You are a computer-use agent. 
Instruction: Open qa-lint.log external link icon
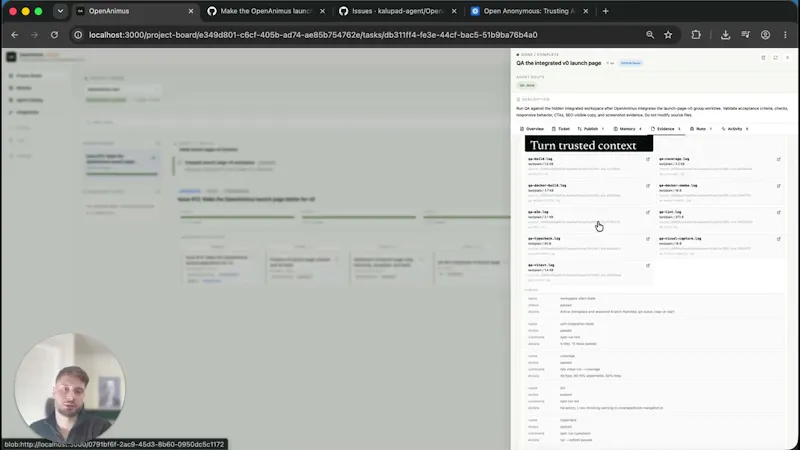(779, 212)
